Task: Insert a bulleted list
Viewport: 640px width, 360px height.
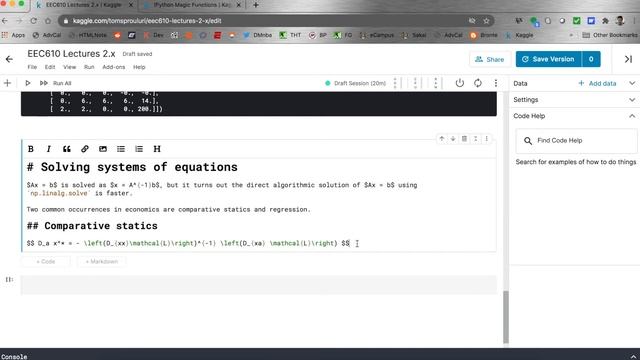Action: click(121, 149)
